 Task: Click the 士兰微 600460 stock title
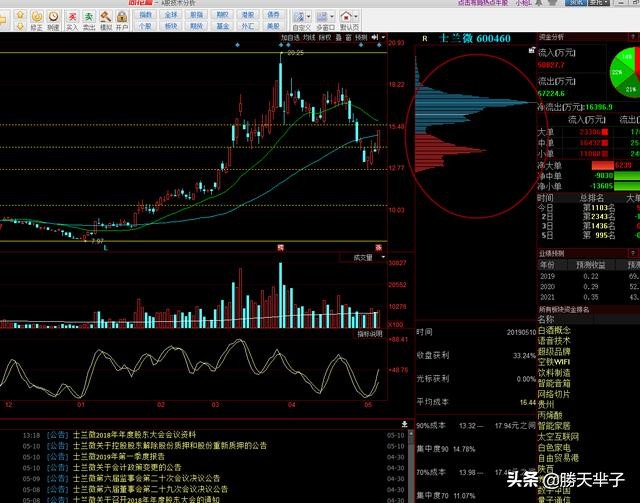coord(475,38)
